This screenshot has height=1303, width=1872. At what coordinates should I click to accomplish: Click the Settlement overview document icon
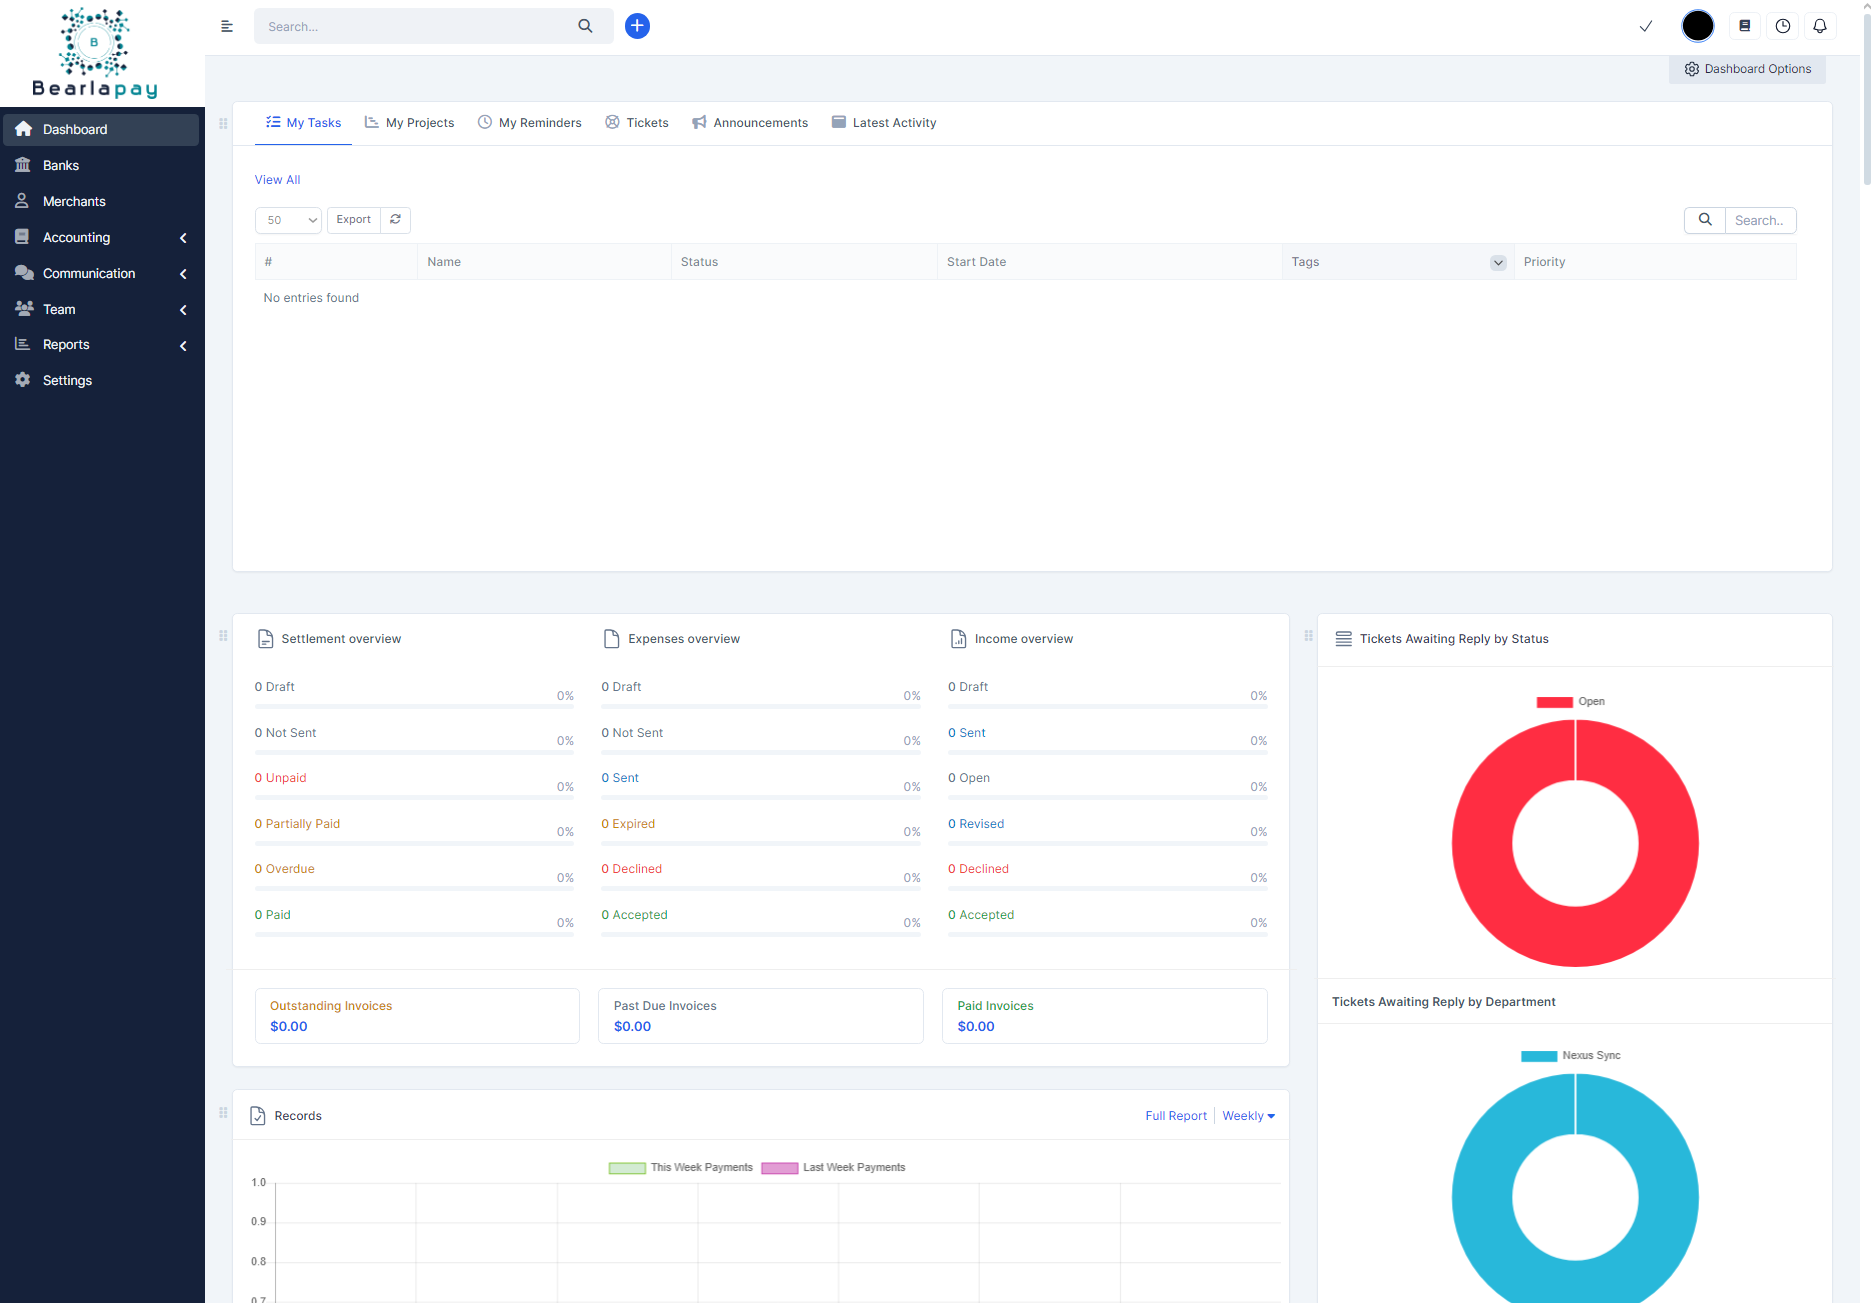tap(265, 639)
